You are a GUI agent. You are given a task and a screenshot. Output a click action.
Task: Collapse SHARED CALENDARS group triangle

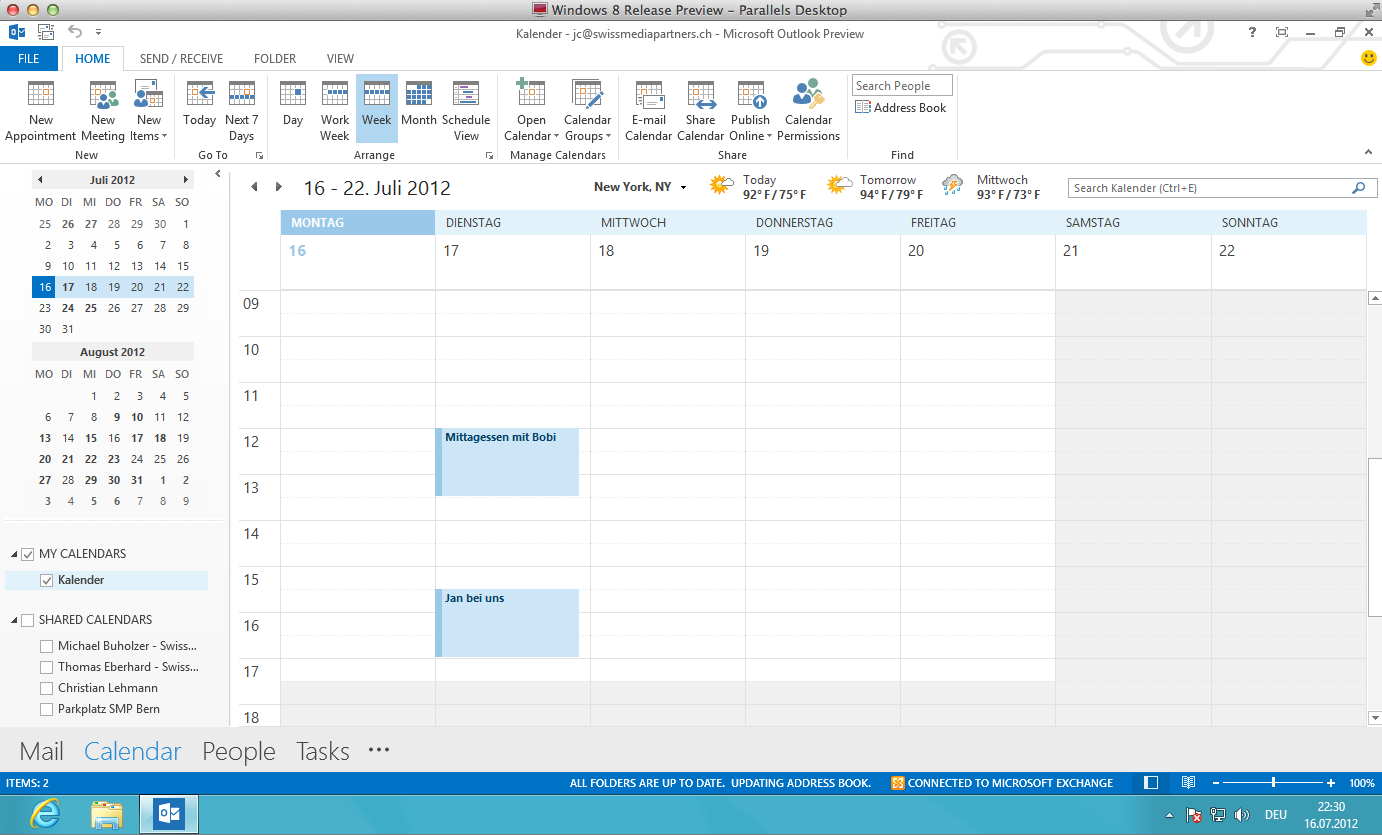(x=14, y=621)
